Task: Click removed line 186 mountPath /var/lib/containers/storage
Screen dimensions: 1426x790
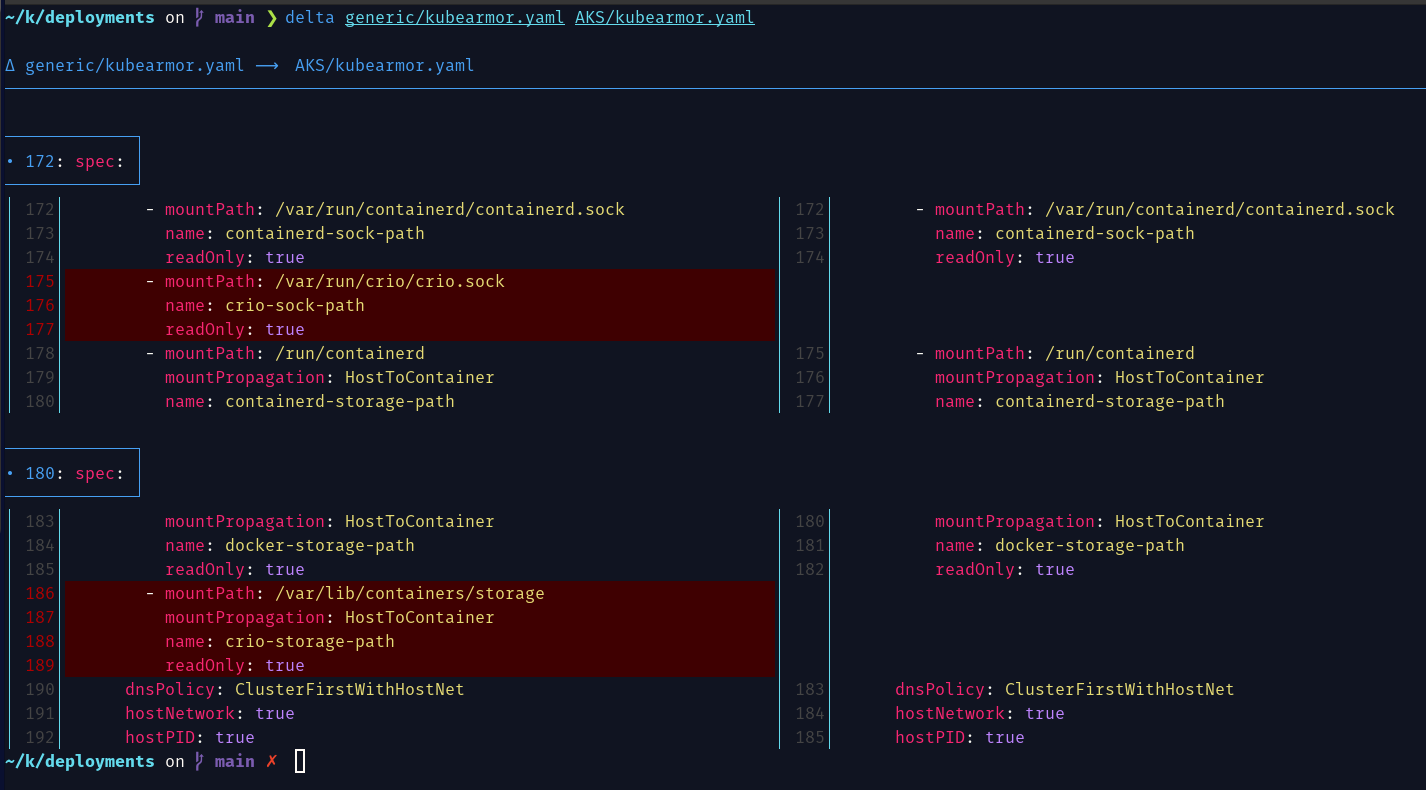Action: click(x=345, y=594)
